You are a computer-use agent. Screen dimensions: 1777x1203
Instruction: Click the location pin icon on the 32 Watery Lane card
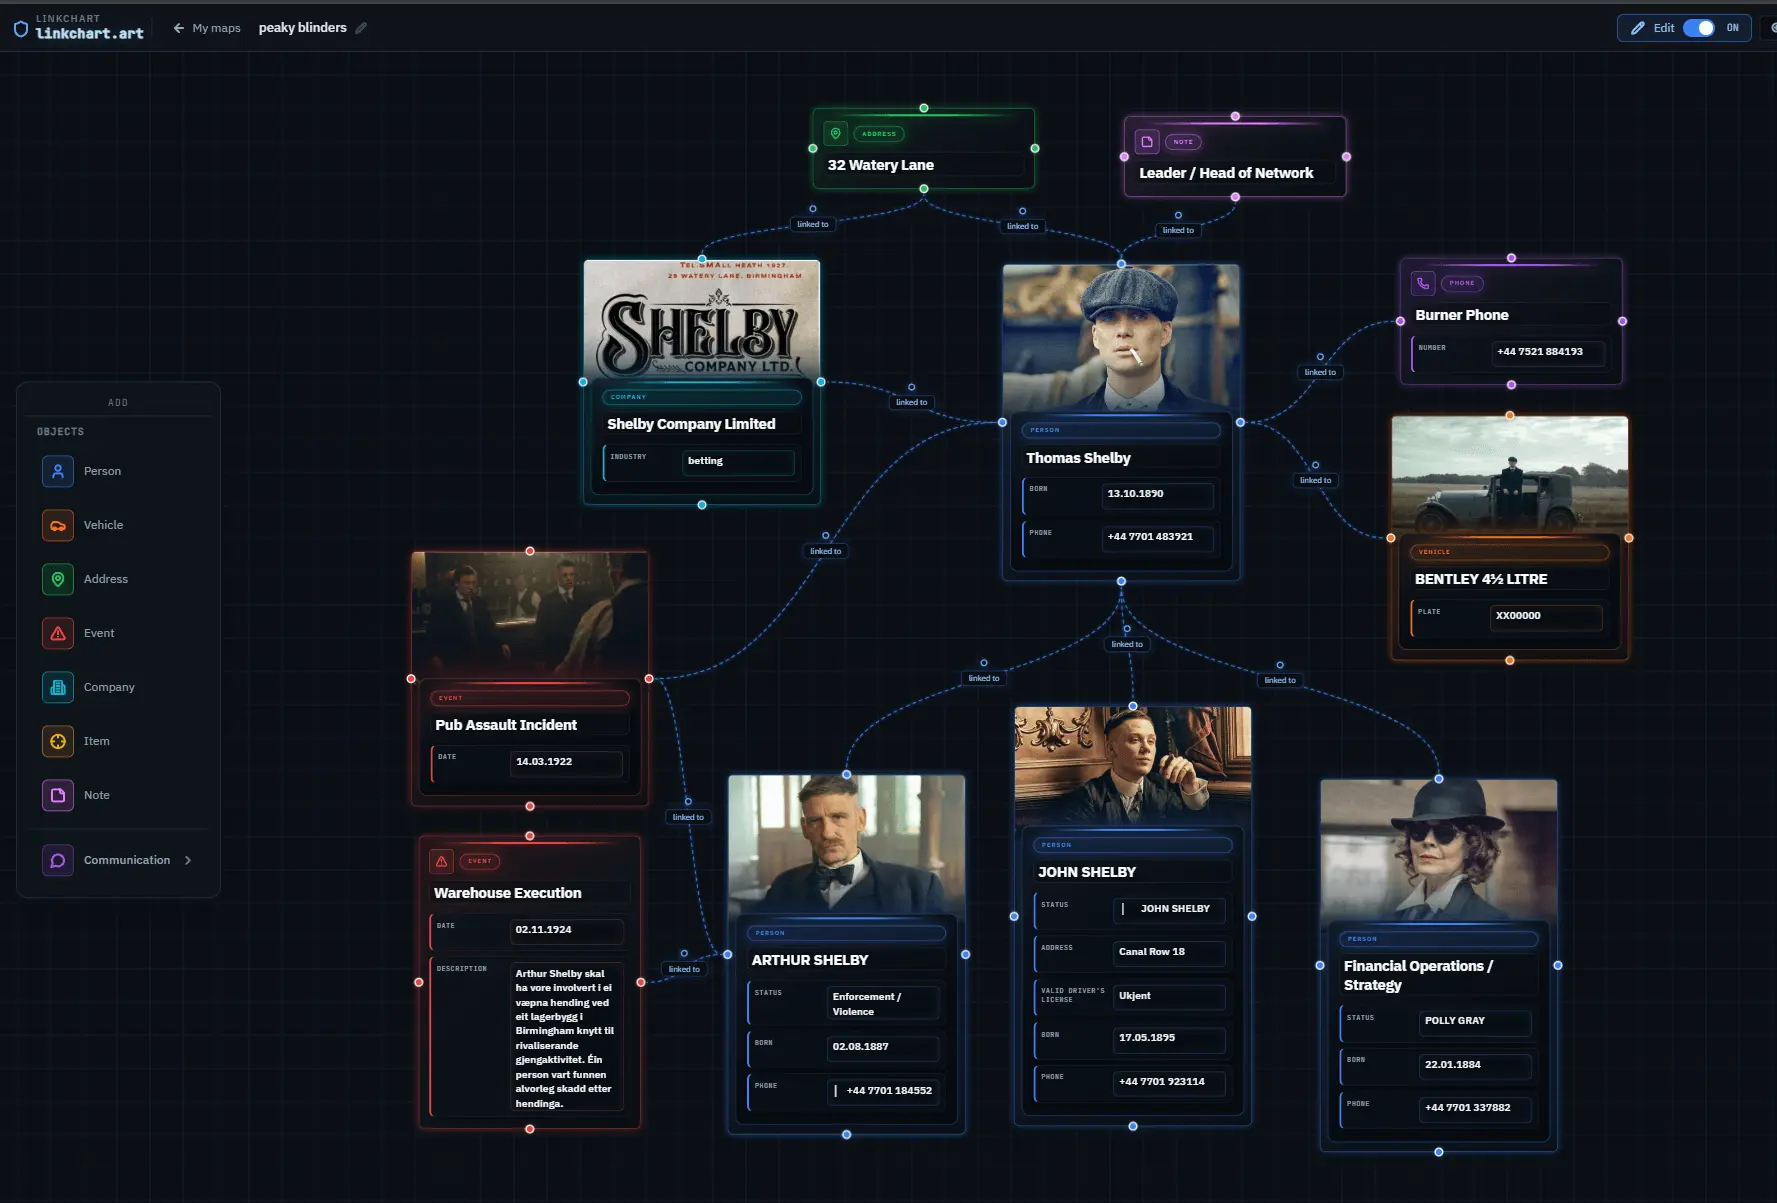(836, 133)
